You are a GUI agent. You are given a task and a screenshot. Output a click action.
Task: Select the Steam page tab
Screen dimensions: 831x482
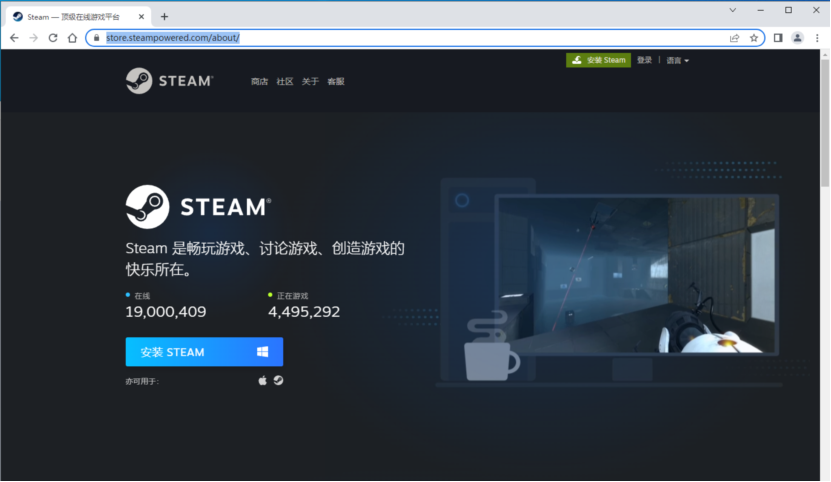point(78,16)
